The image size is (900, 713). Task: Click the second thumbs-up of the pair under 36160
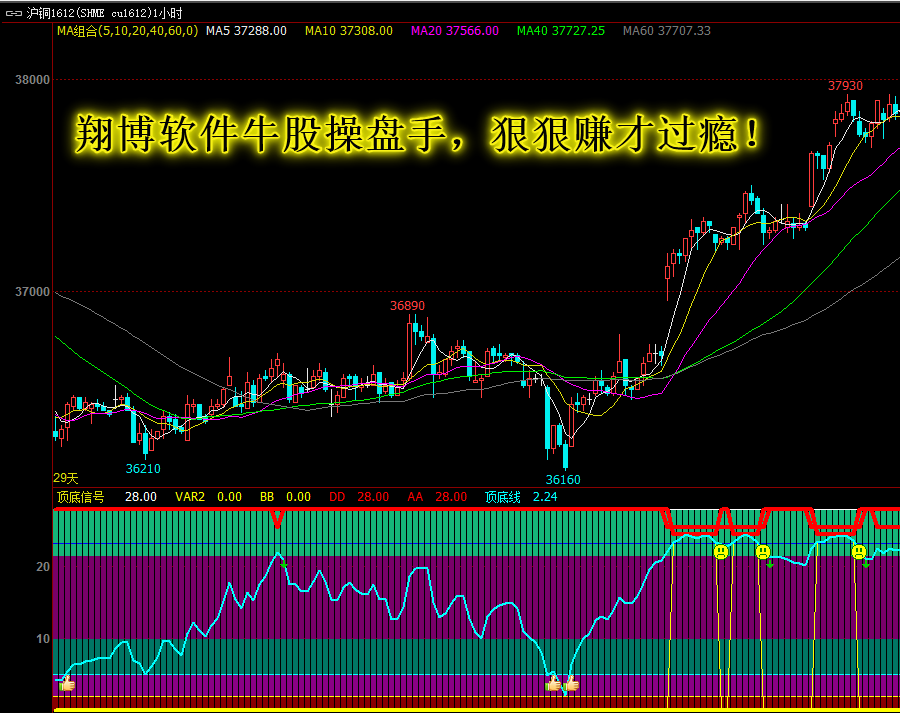tap(571, 684)
